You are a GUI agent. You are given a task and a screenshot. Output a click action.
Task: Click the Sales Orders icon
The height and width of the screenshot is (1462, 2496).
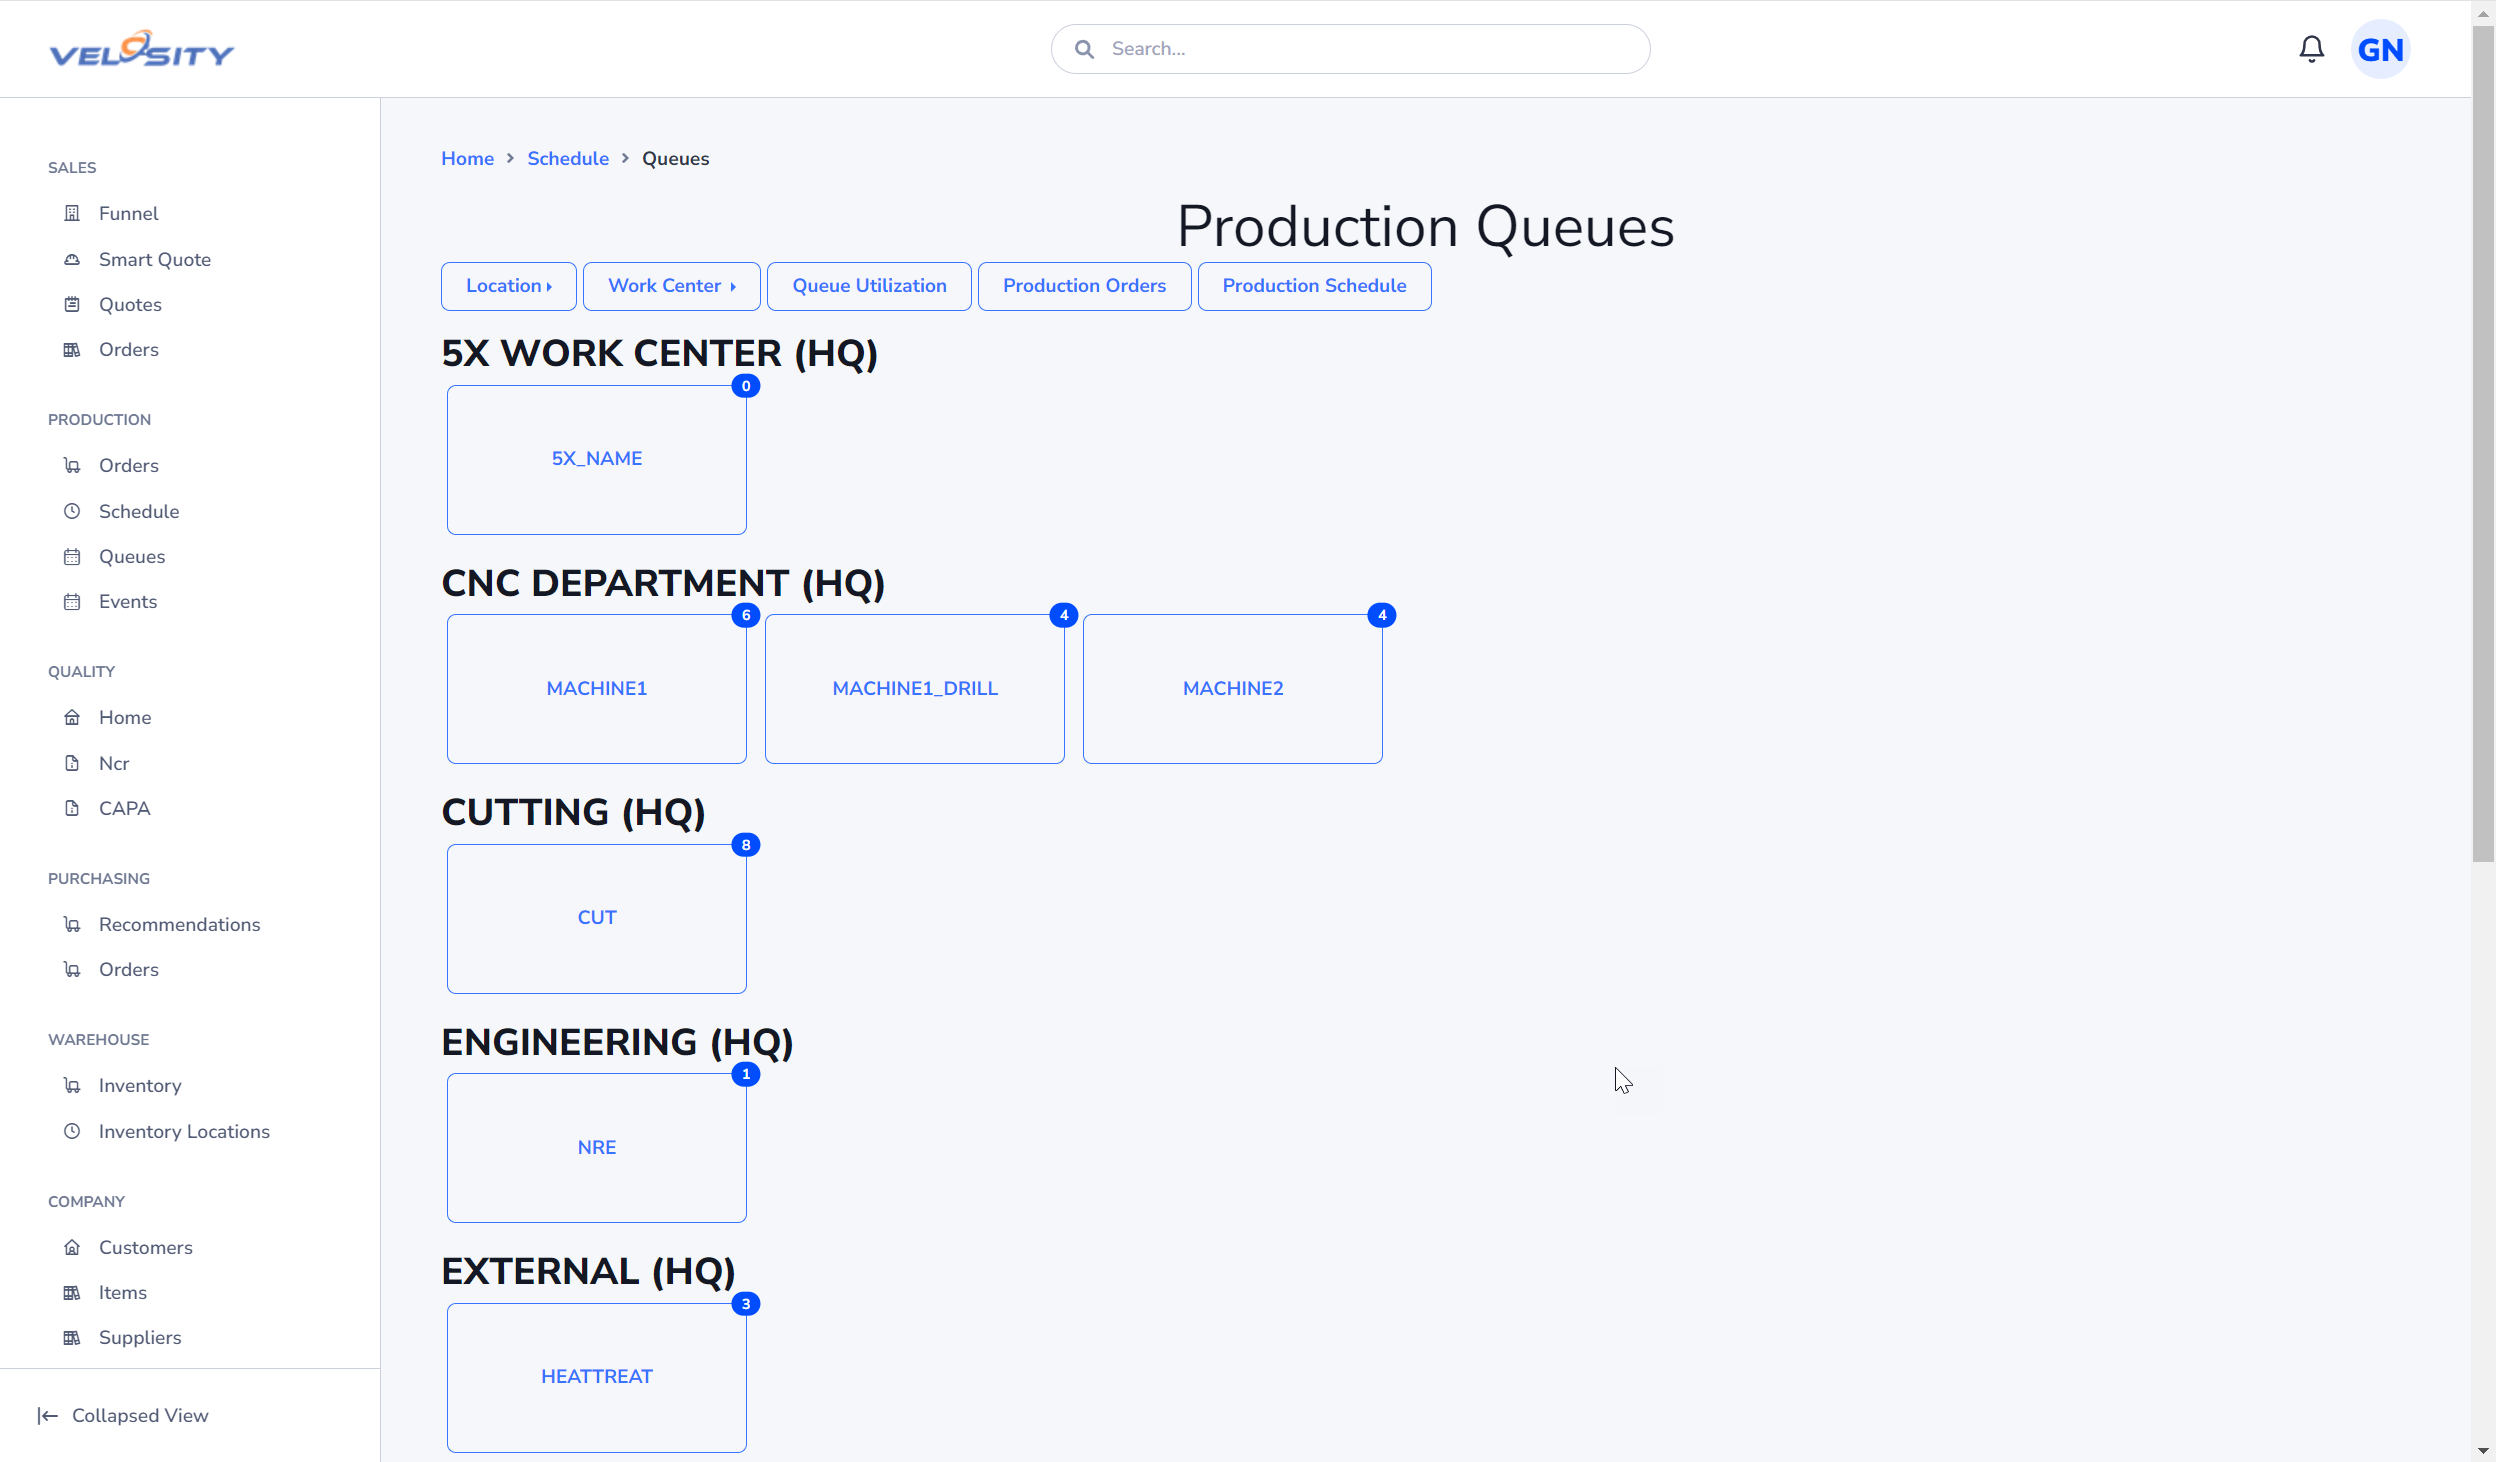(72, 349)
